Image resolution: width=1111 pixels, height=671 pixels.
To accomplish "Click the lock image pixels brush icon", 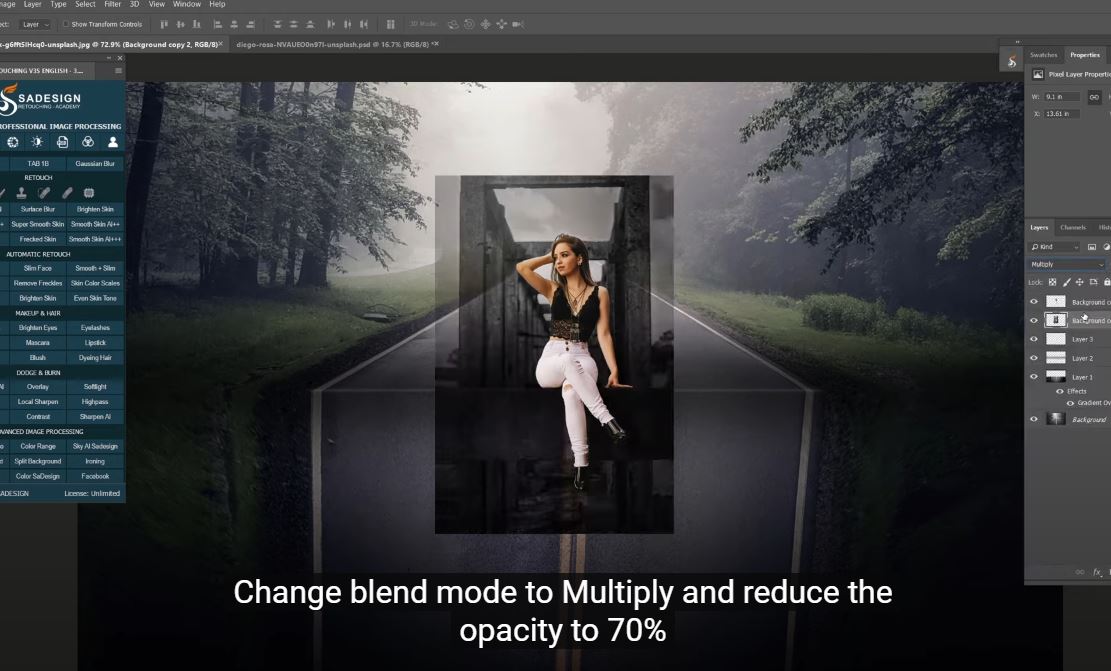I will (x=1066, y=282).
